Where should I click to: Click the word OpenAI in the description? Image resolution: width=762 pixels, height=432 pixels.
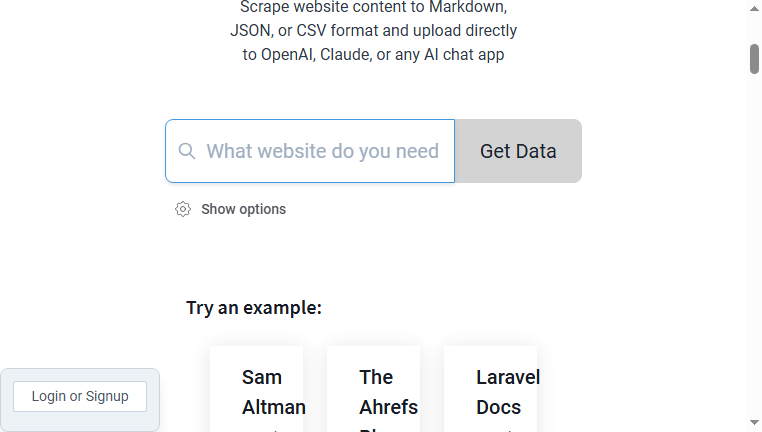click(288, 54)
